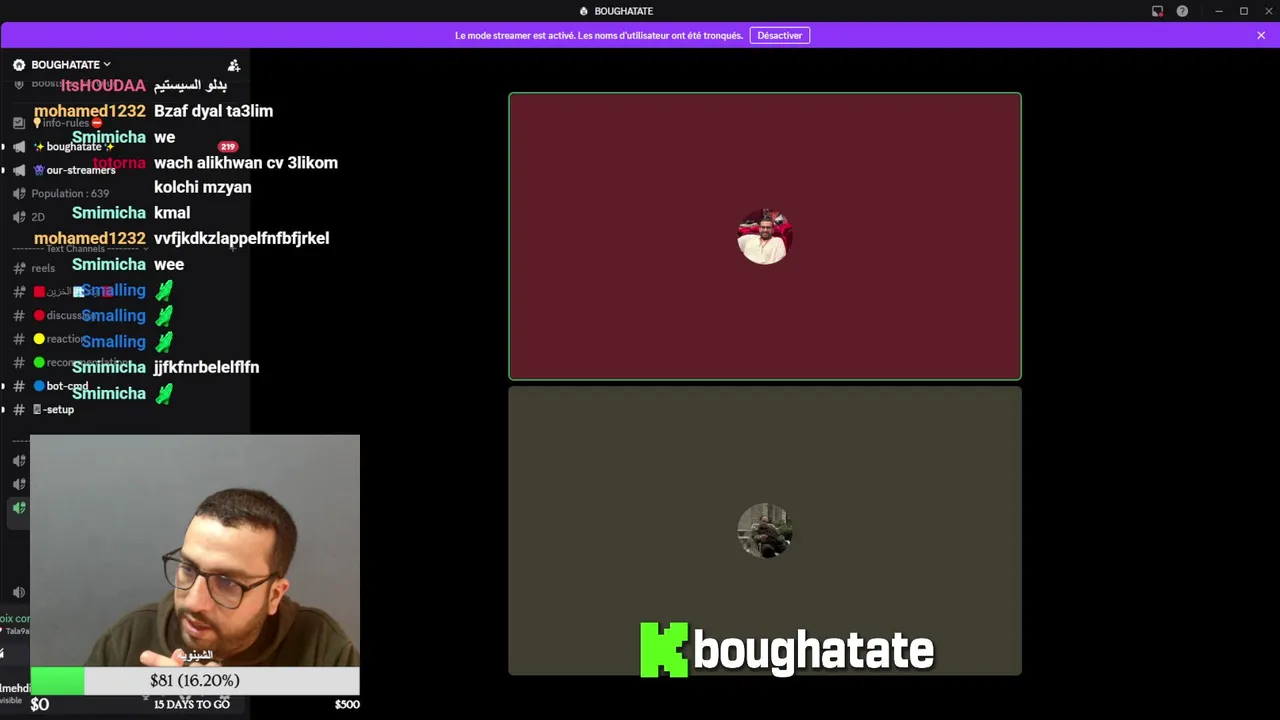Join the 2D voice channel
The height and width of the screenshot is (720, 1280).
coord(38,217)
